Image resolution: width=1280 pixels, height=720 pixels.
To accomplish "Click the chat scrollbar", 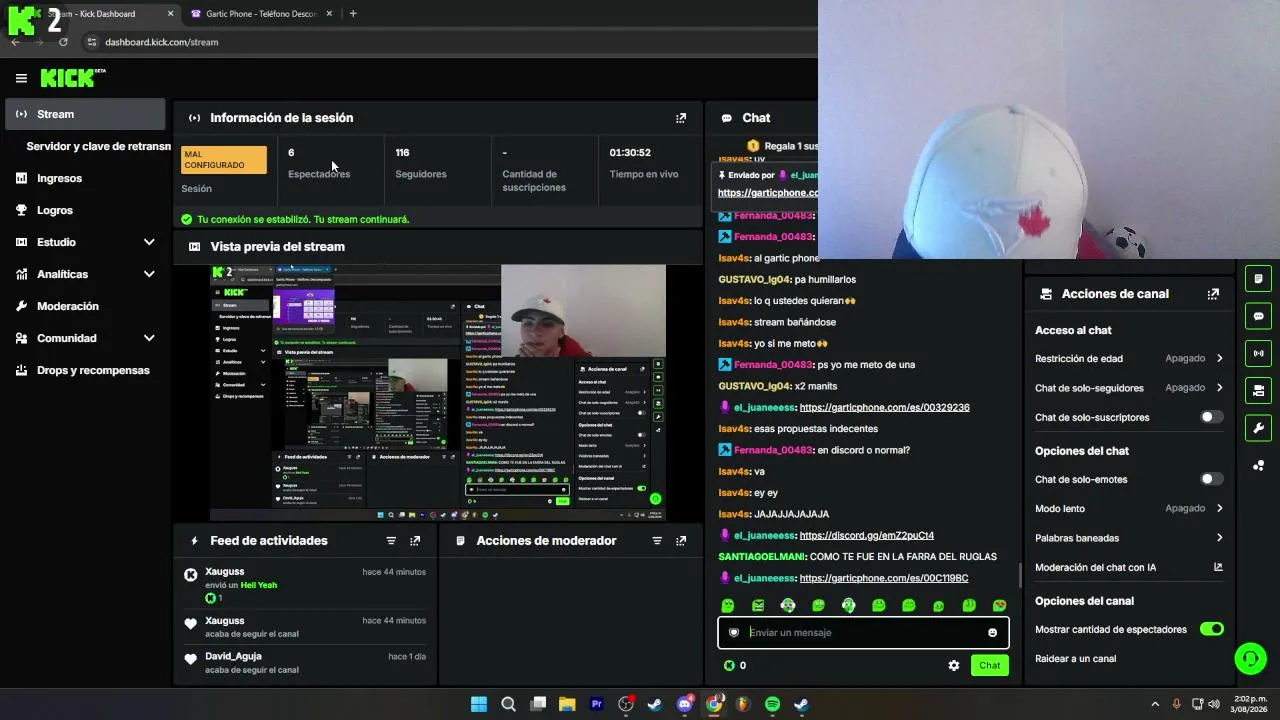I will click(x=1020, y=575).
